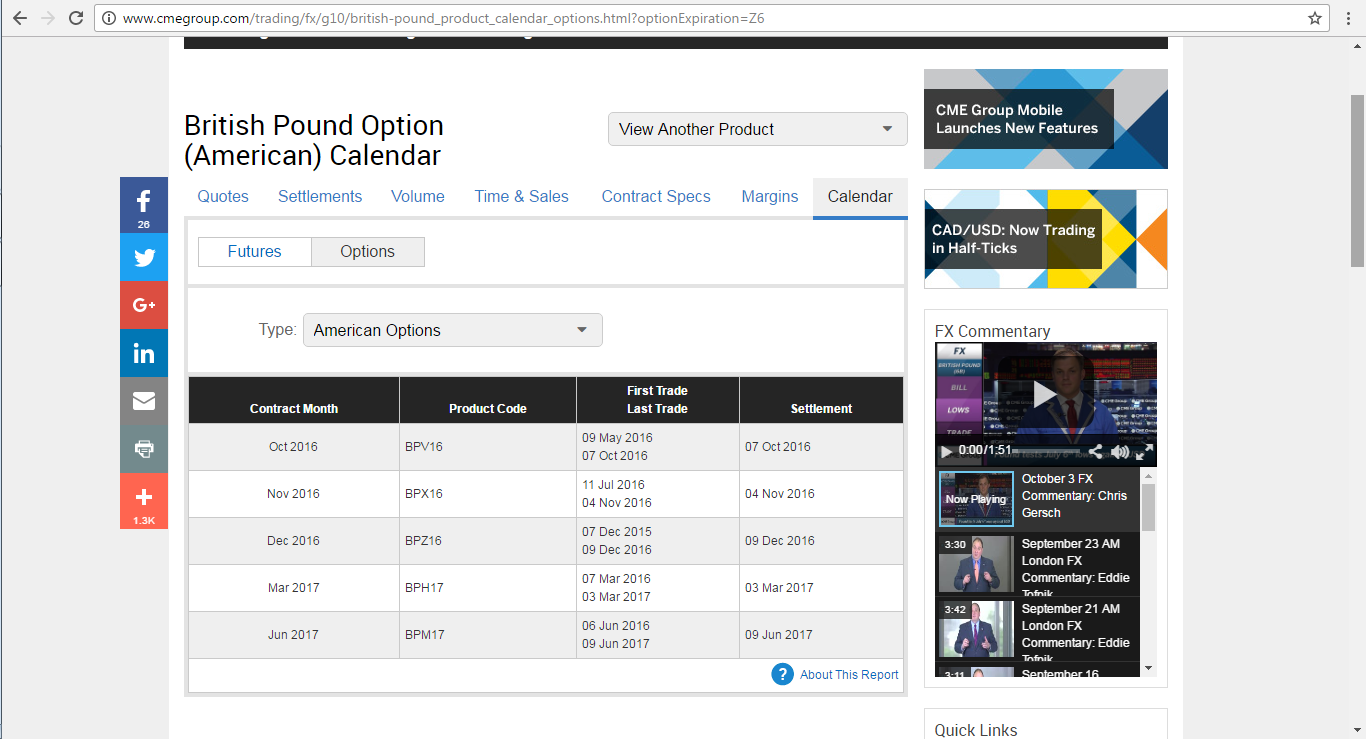
Task: View the Margins tab
Action: click(770, 197)
